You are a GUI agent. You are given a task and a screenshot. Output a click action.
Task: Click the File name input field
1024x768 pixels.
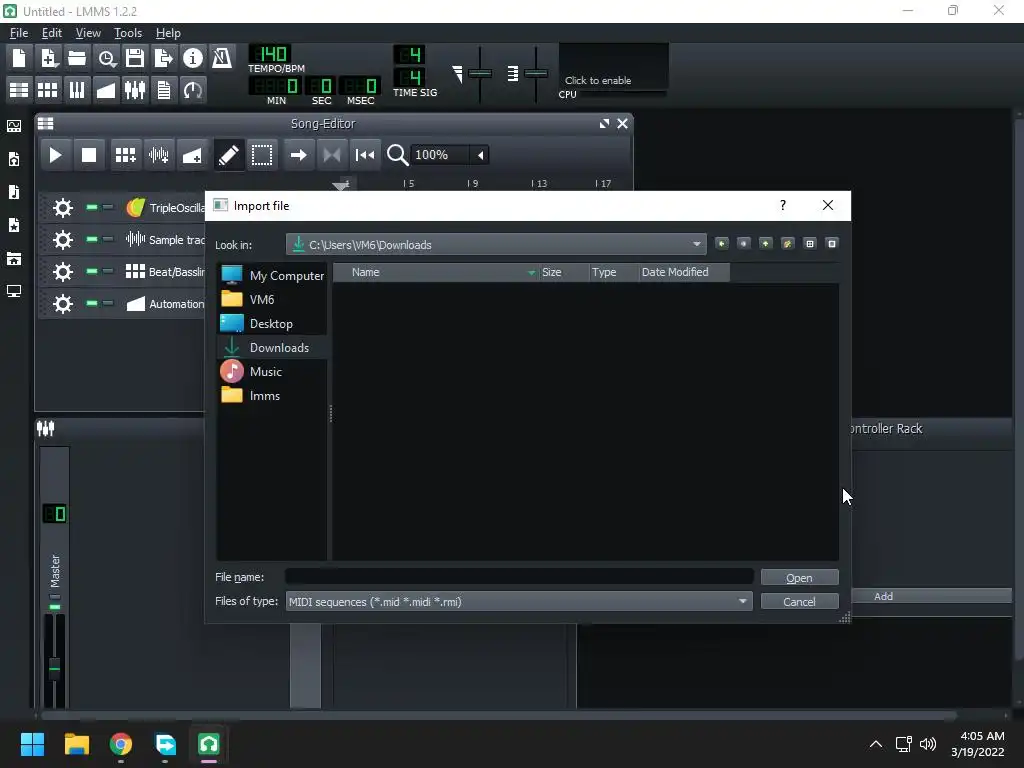pos(519,577)
